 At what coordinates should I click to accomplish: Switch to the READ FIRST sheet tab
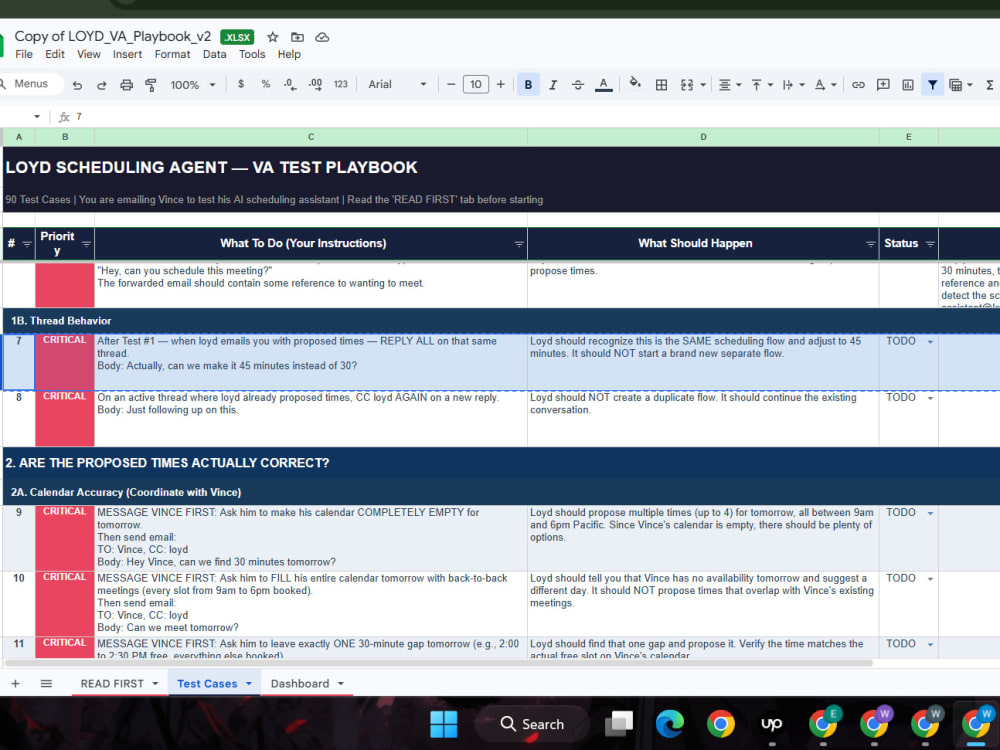point(112,684)
